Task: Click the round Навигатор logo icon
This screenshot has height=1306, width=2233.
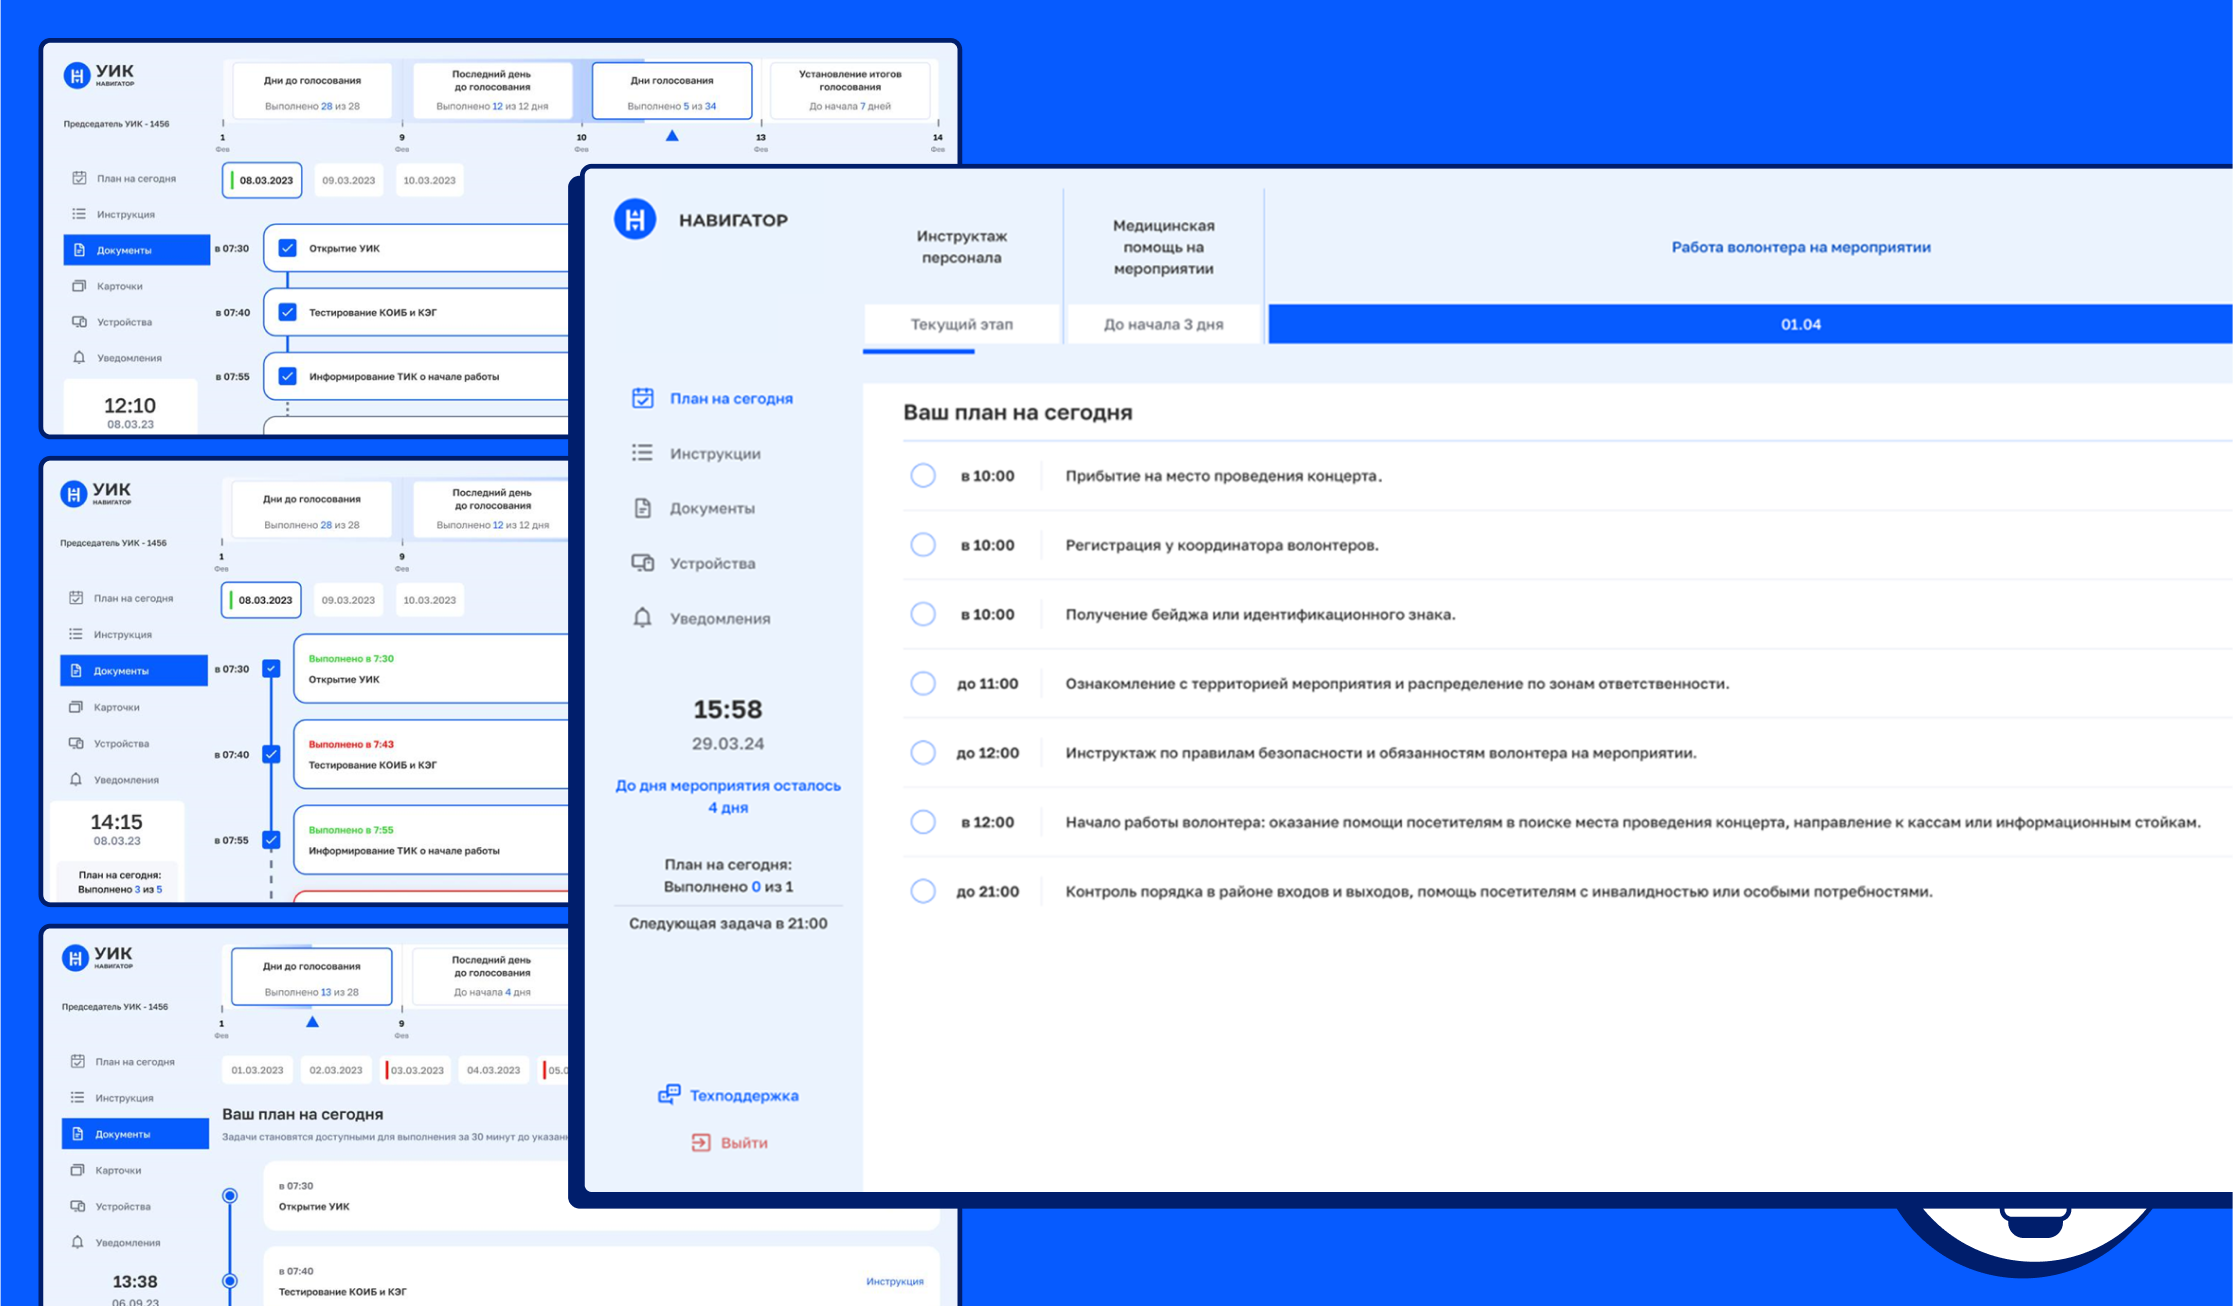Action: 635,219
